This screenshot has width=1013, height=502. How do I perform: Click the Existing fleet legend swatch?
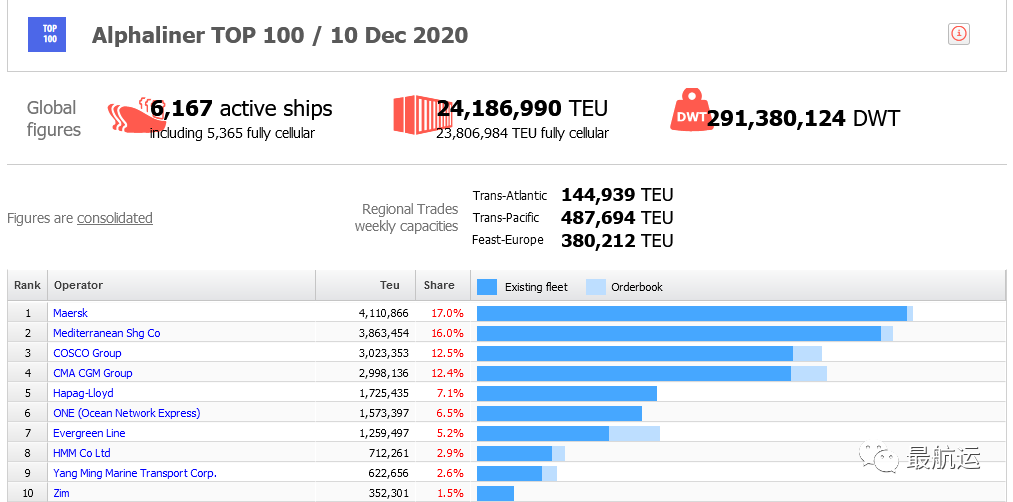(487, 286)
